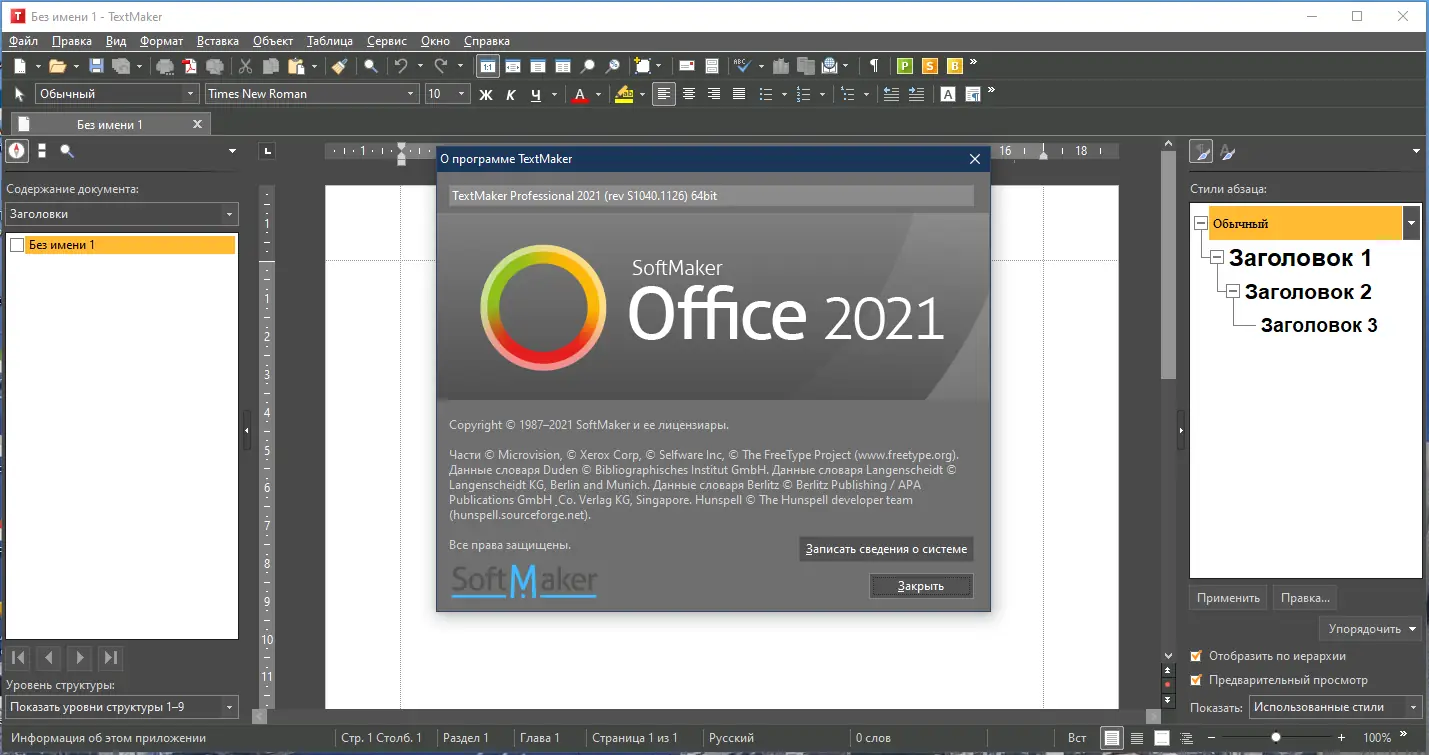
Task: Click the New document icon
Action: [x=19, y=66]
